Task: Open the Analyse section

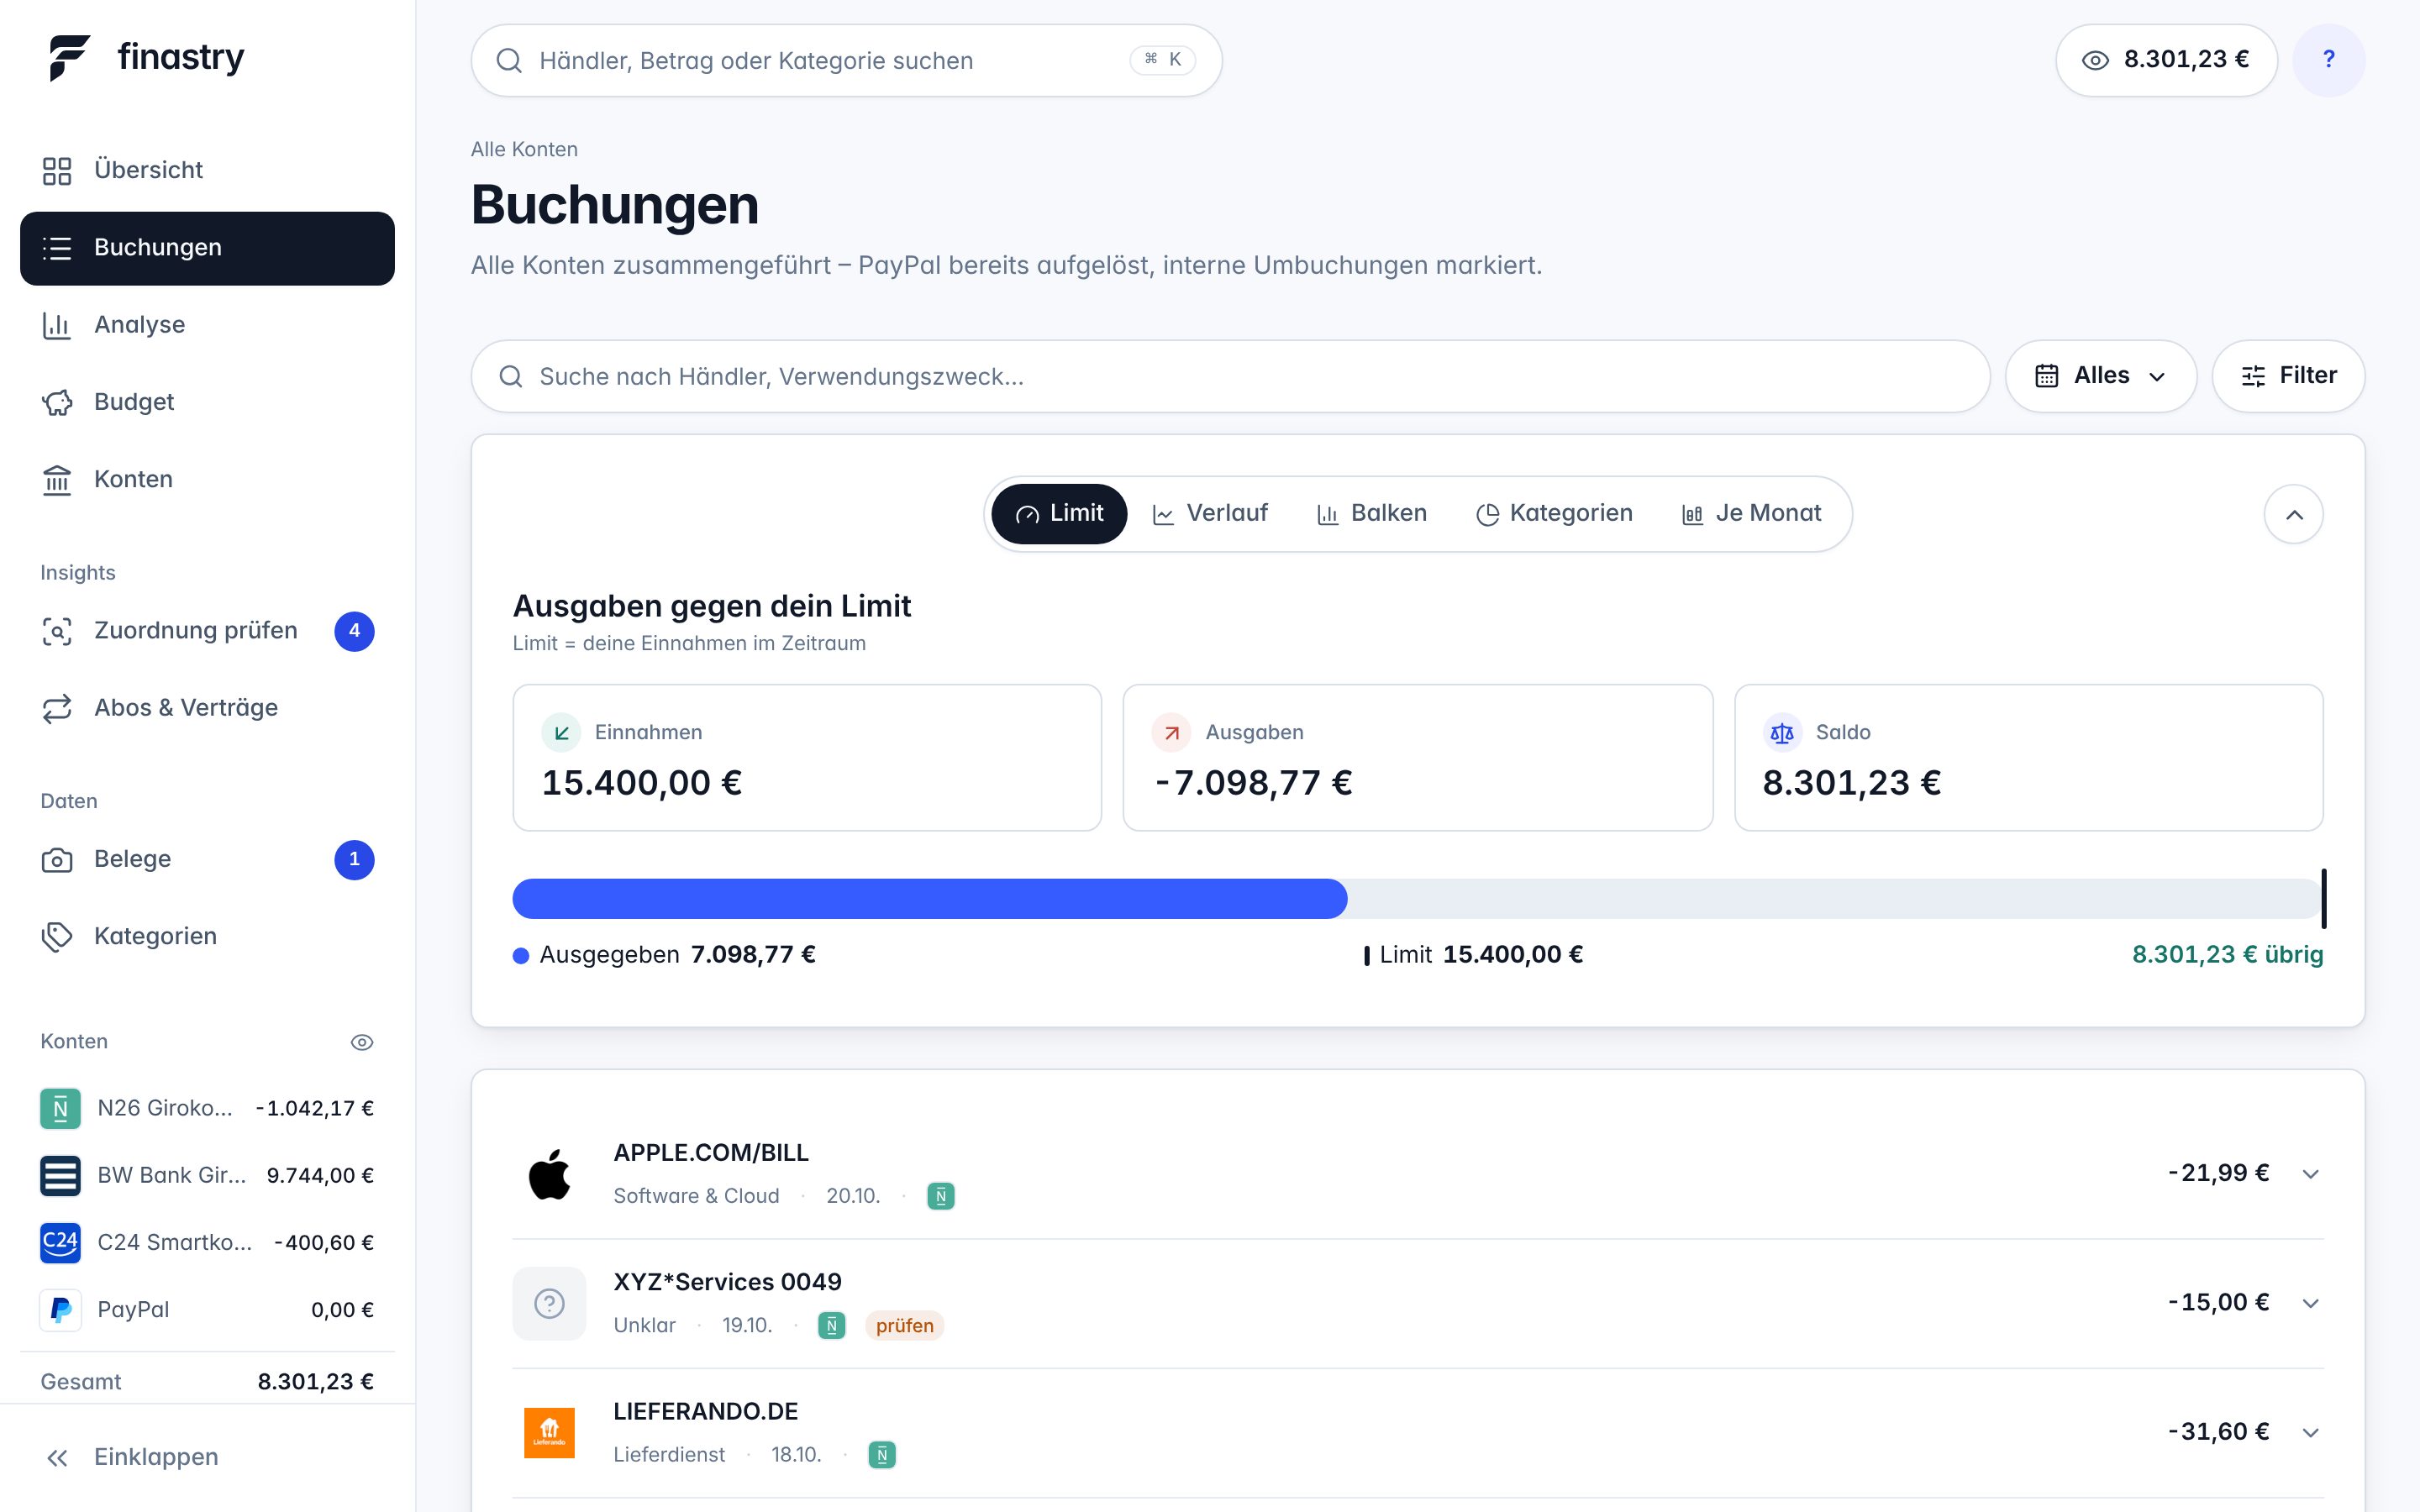Action: 207,325
